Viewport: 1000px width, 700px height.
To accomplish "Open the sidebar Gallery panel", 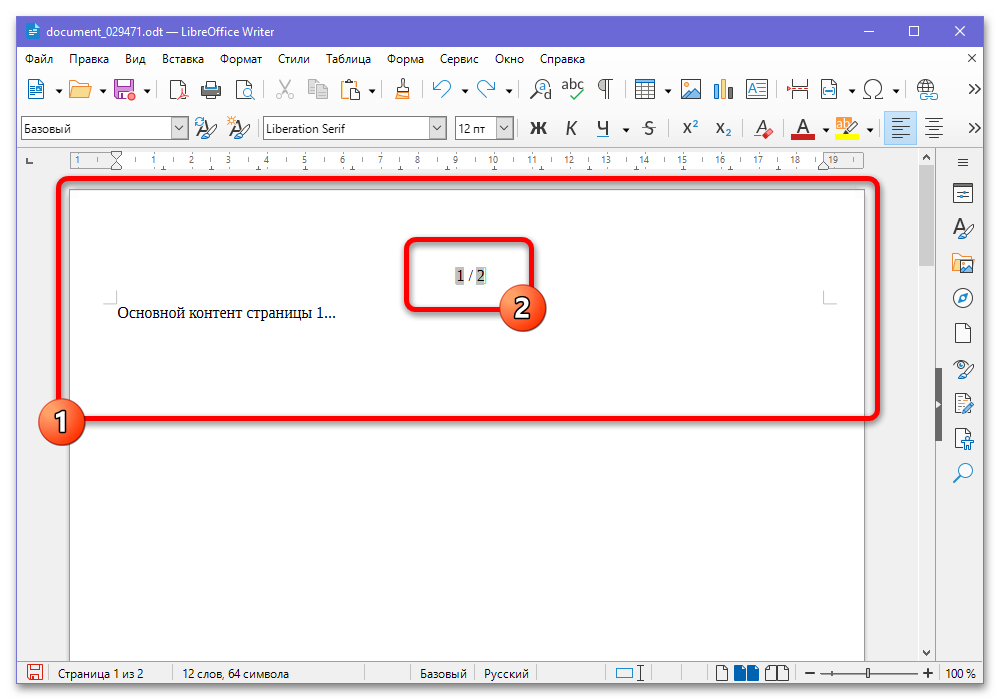I will [x=962, y=263].
